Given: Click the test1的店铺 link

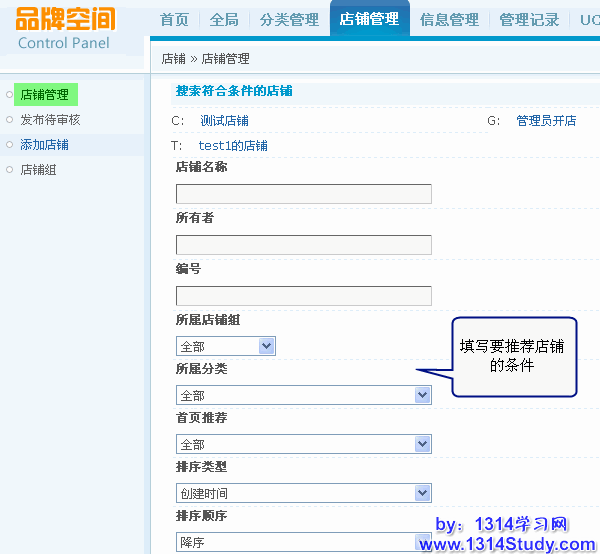Looking at the screenshot, I should click(233, 146).
